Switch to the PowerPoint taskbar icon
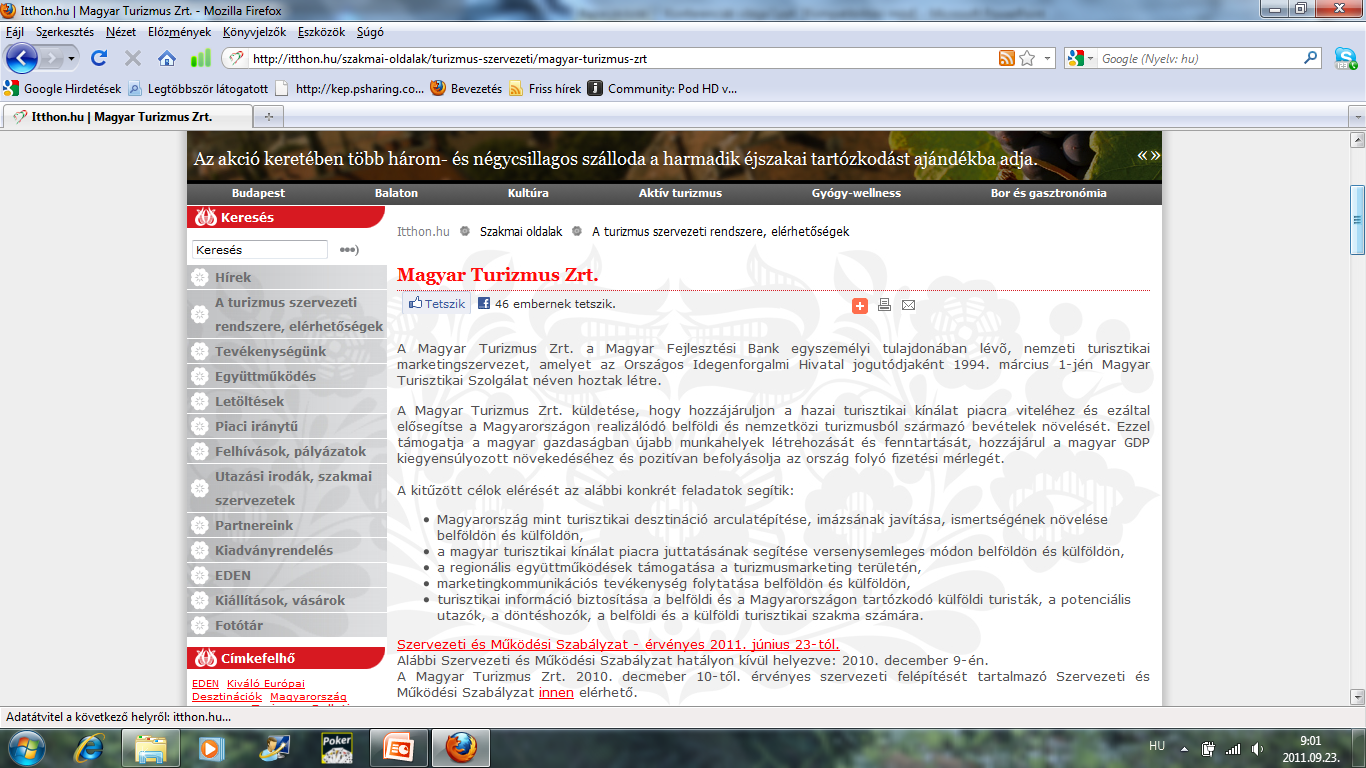The image size is (1366, 768). point(398,747)
